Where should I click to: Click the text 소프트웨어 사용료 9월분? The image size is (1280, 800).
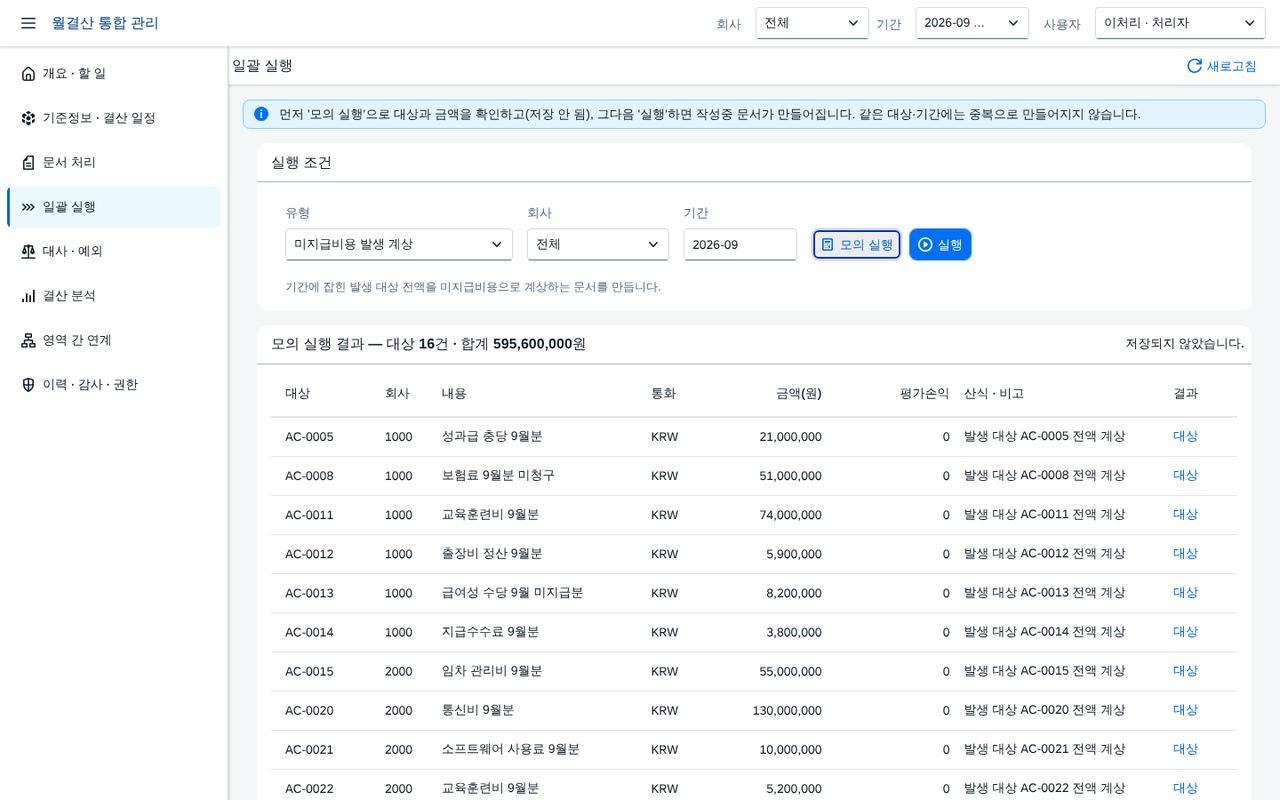tap(511, 749)
